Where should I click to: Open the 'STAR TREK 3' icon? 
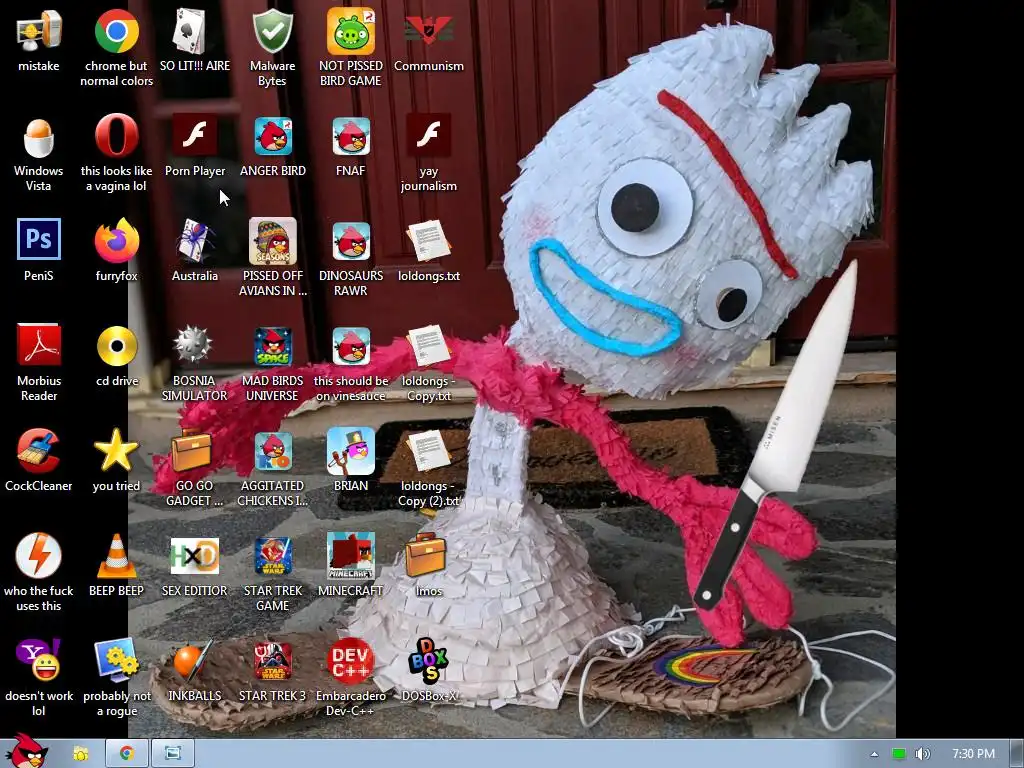[272, 661]
